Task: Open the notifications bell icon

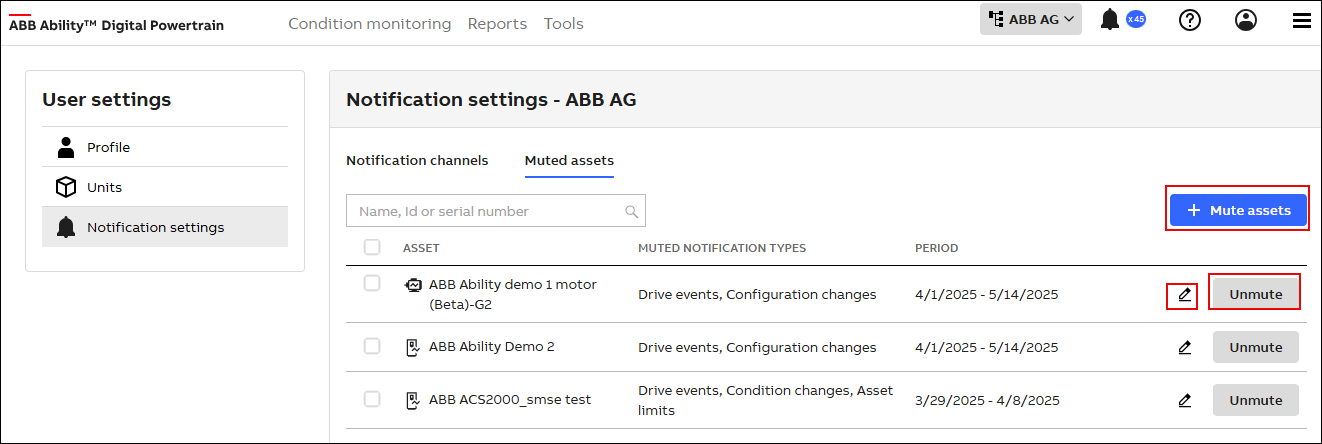Action: (1110, 20)
